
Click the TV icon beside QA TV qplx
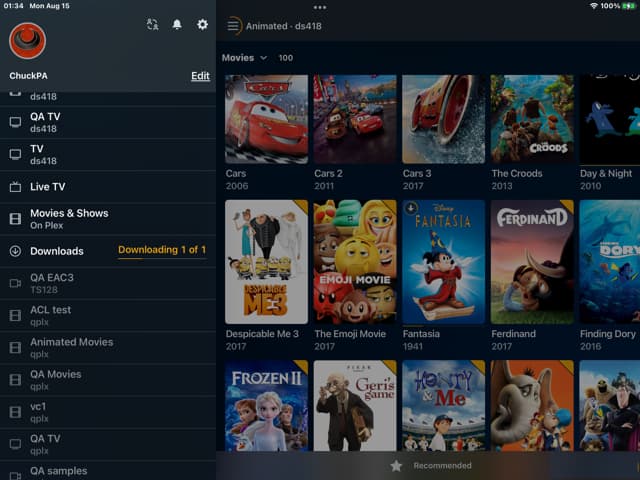point(15,444)
